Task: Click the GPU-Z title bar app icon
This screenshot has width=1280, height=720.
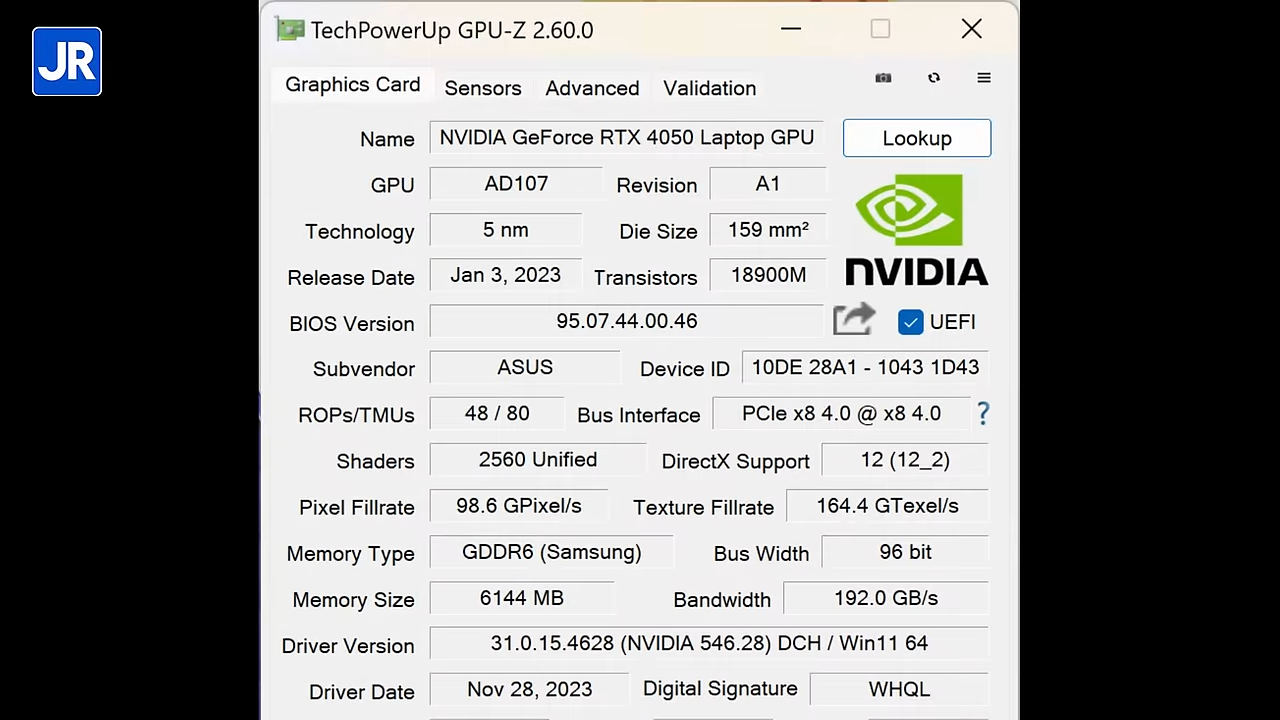Action: pos(290,30)
